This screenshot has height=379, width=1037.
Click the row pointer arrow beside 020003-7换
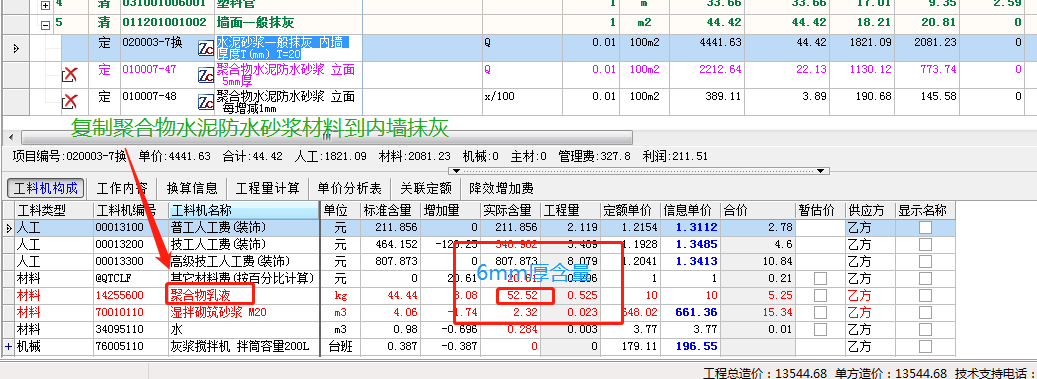[16, 48]
